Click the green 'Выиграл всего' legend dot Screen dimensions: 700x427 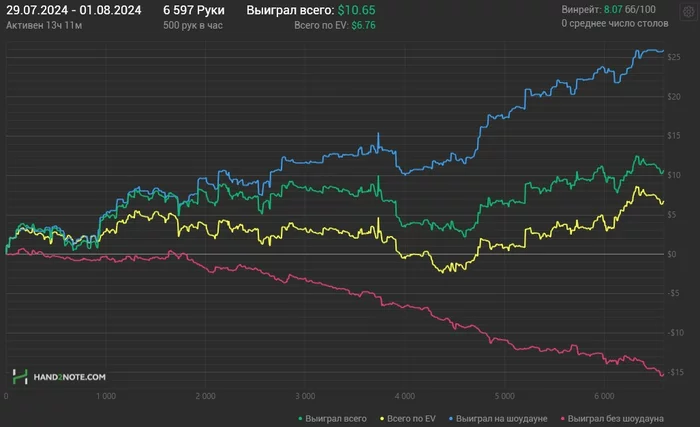[302, 417]
